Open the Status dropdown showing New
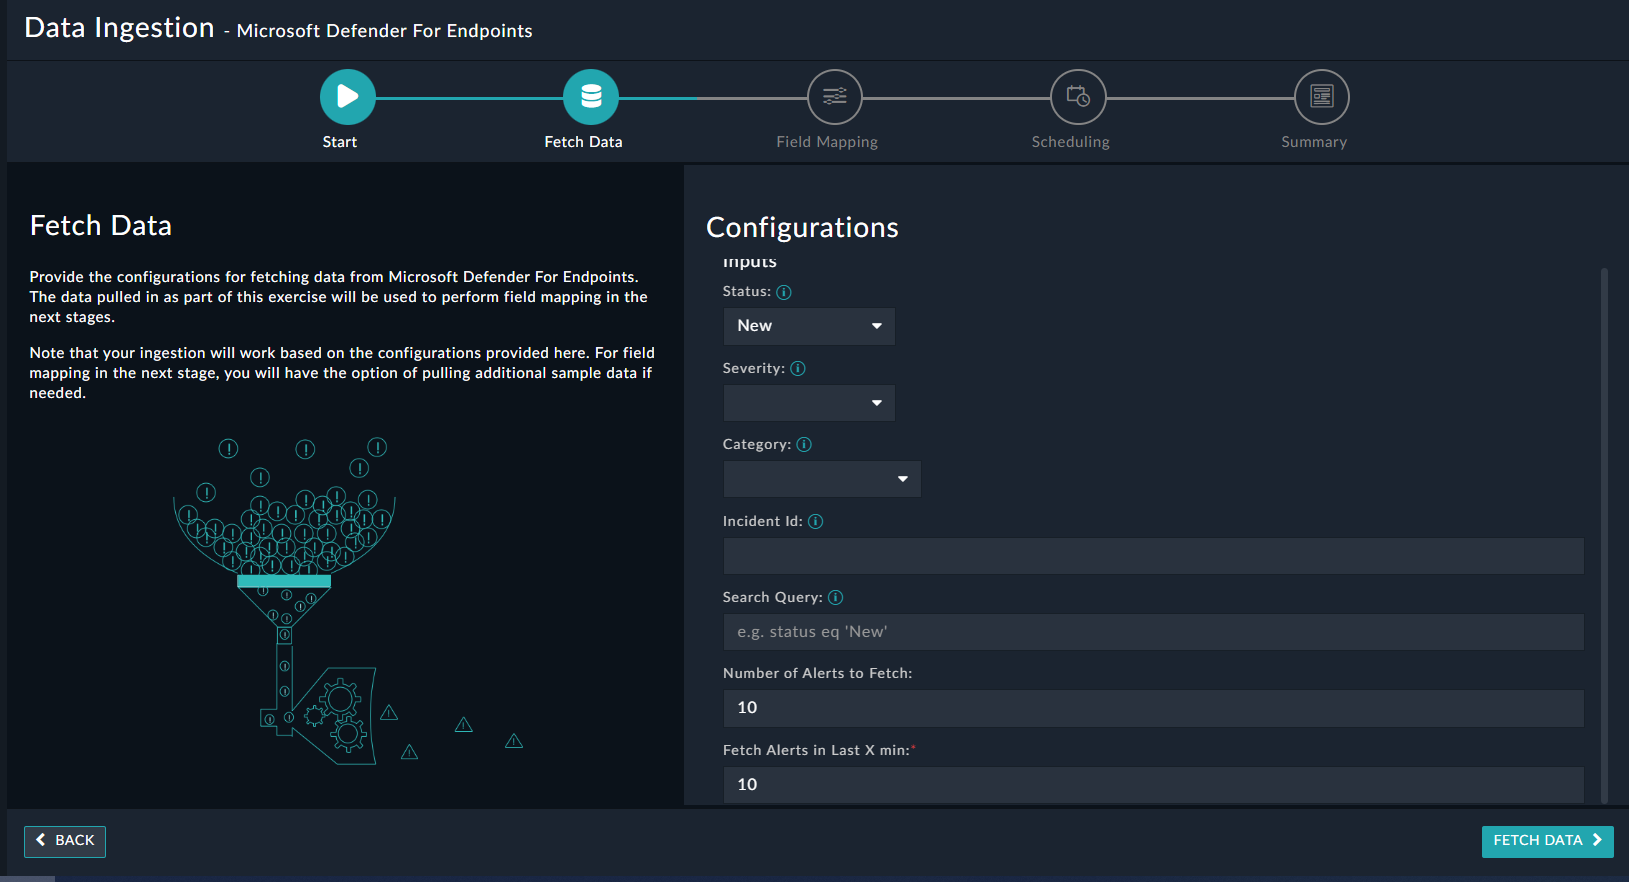Viewport: 1629px width, 882px height. [808, 326]
